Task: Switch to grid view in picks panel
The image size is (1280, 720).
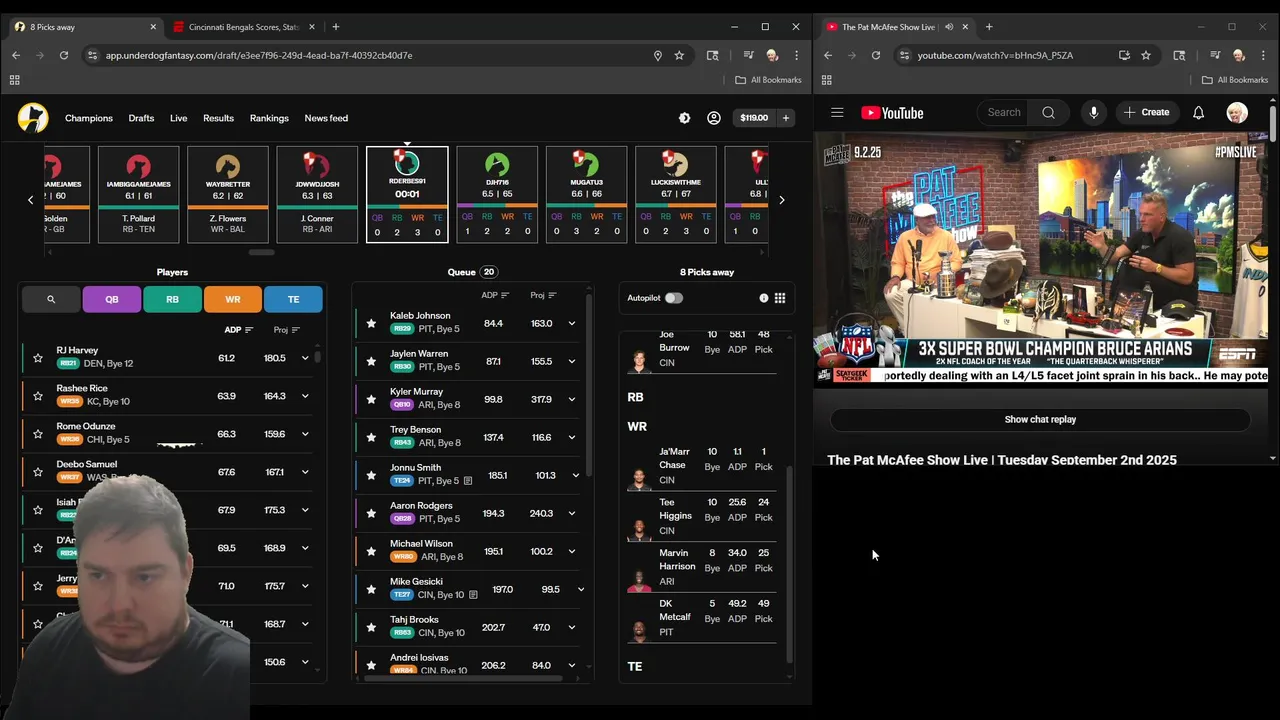Action: point(780,298)
